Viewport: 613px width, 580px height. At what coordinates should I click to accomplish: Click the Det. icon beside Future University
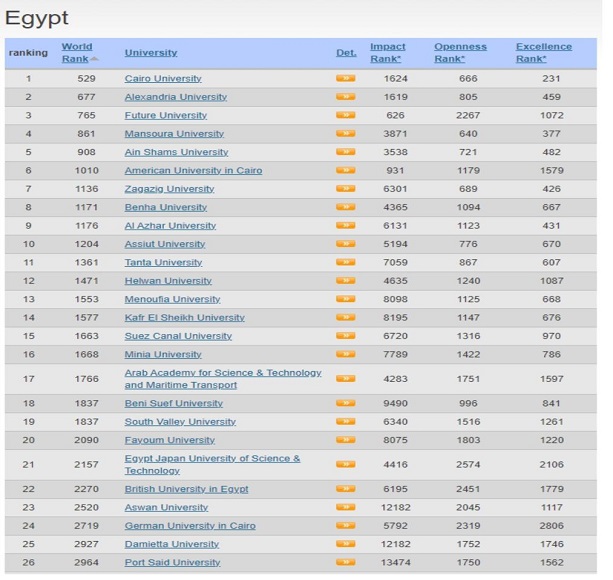click(345, 115)
